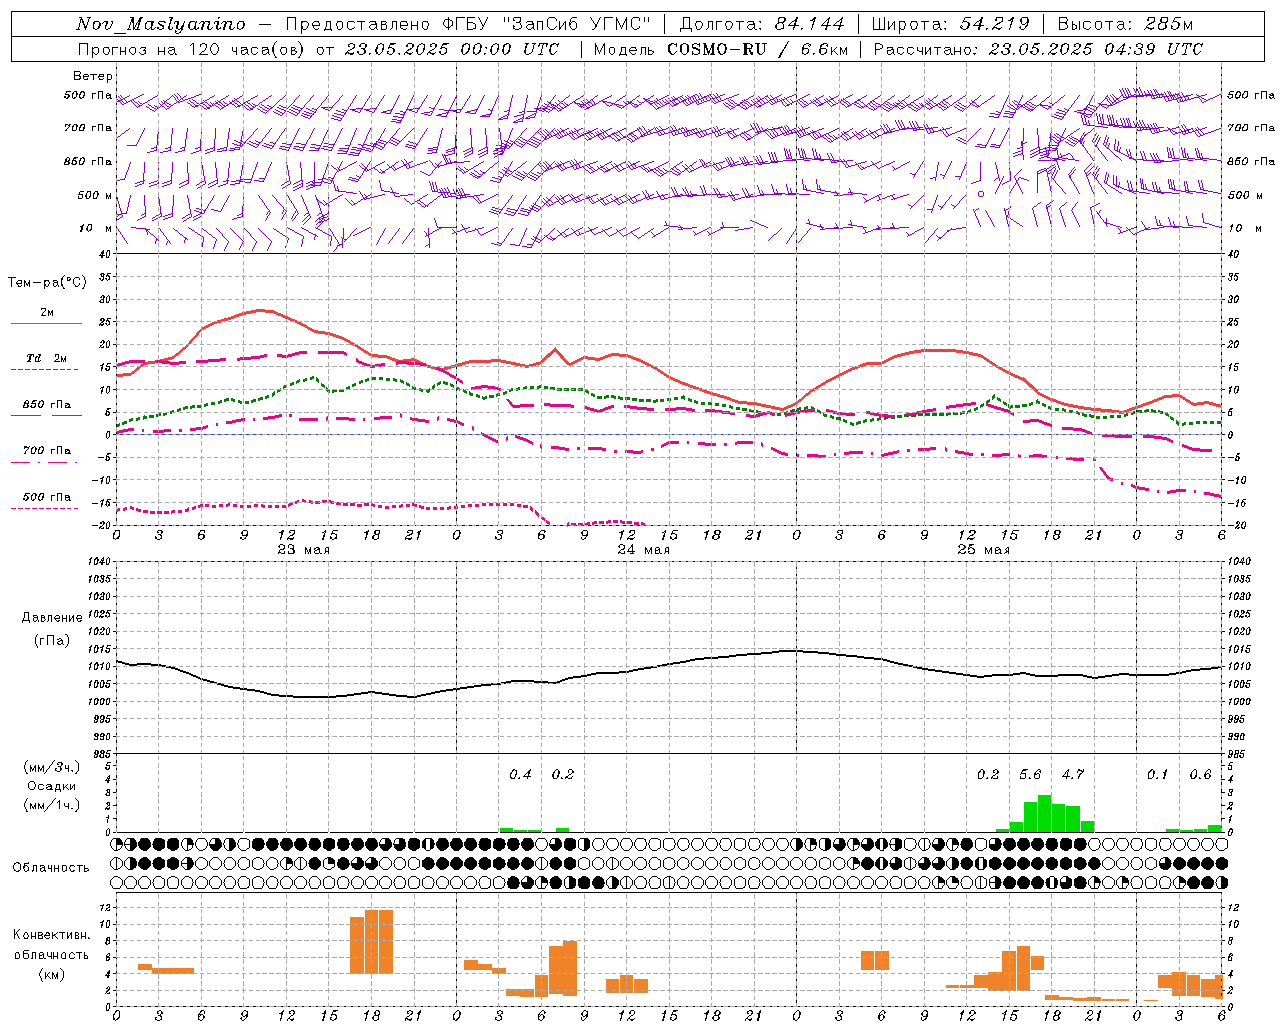Click the Td 2м legend entry
This screenshot has height=1024, width=1280.
[x=47, y=358]
